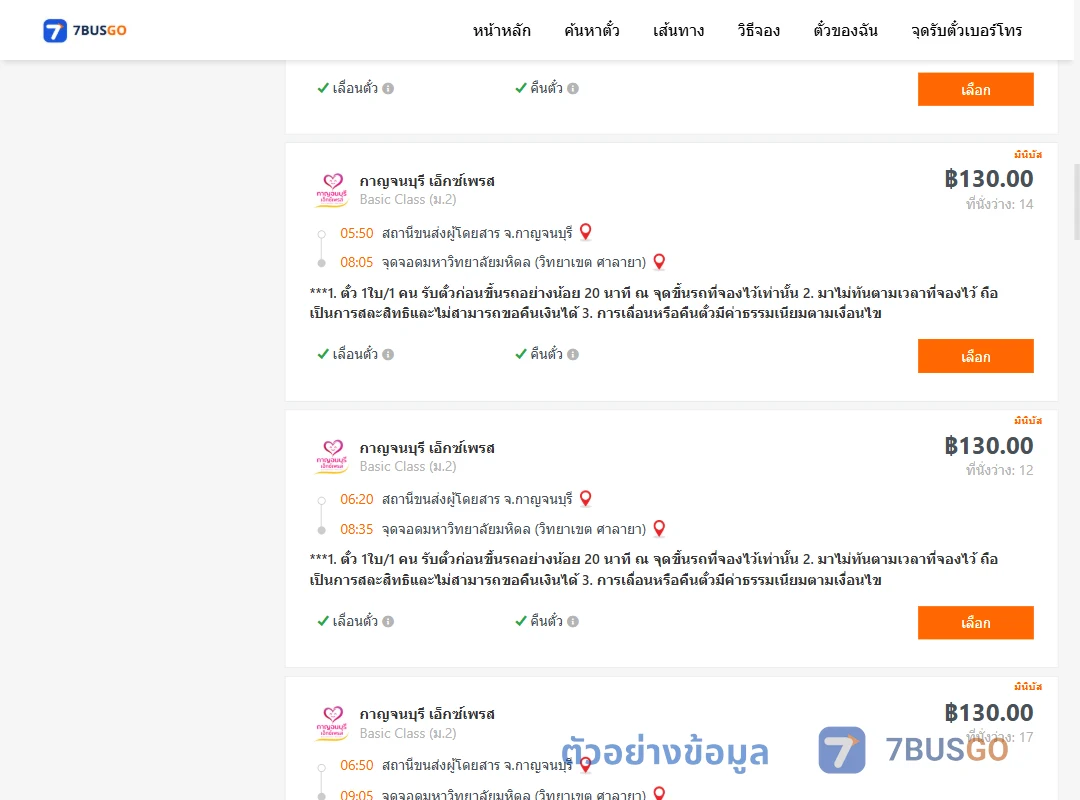Click เลื่อนตั๋ว label in 05:50 card
The width and height of the screenshot is (1080, 800).
click(355, 354)
